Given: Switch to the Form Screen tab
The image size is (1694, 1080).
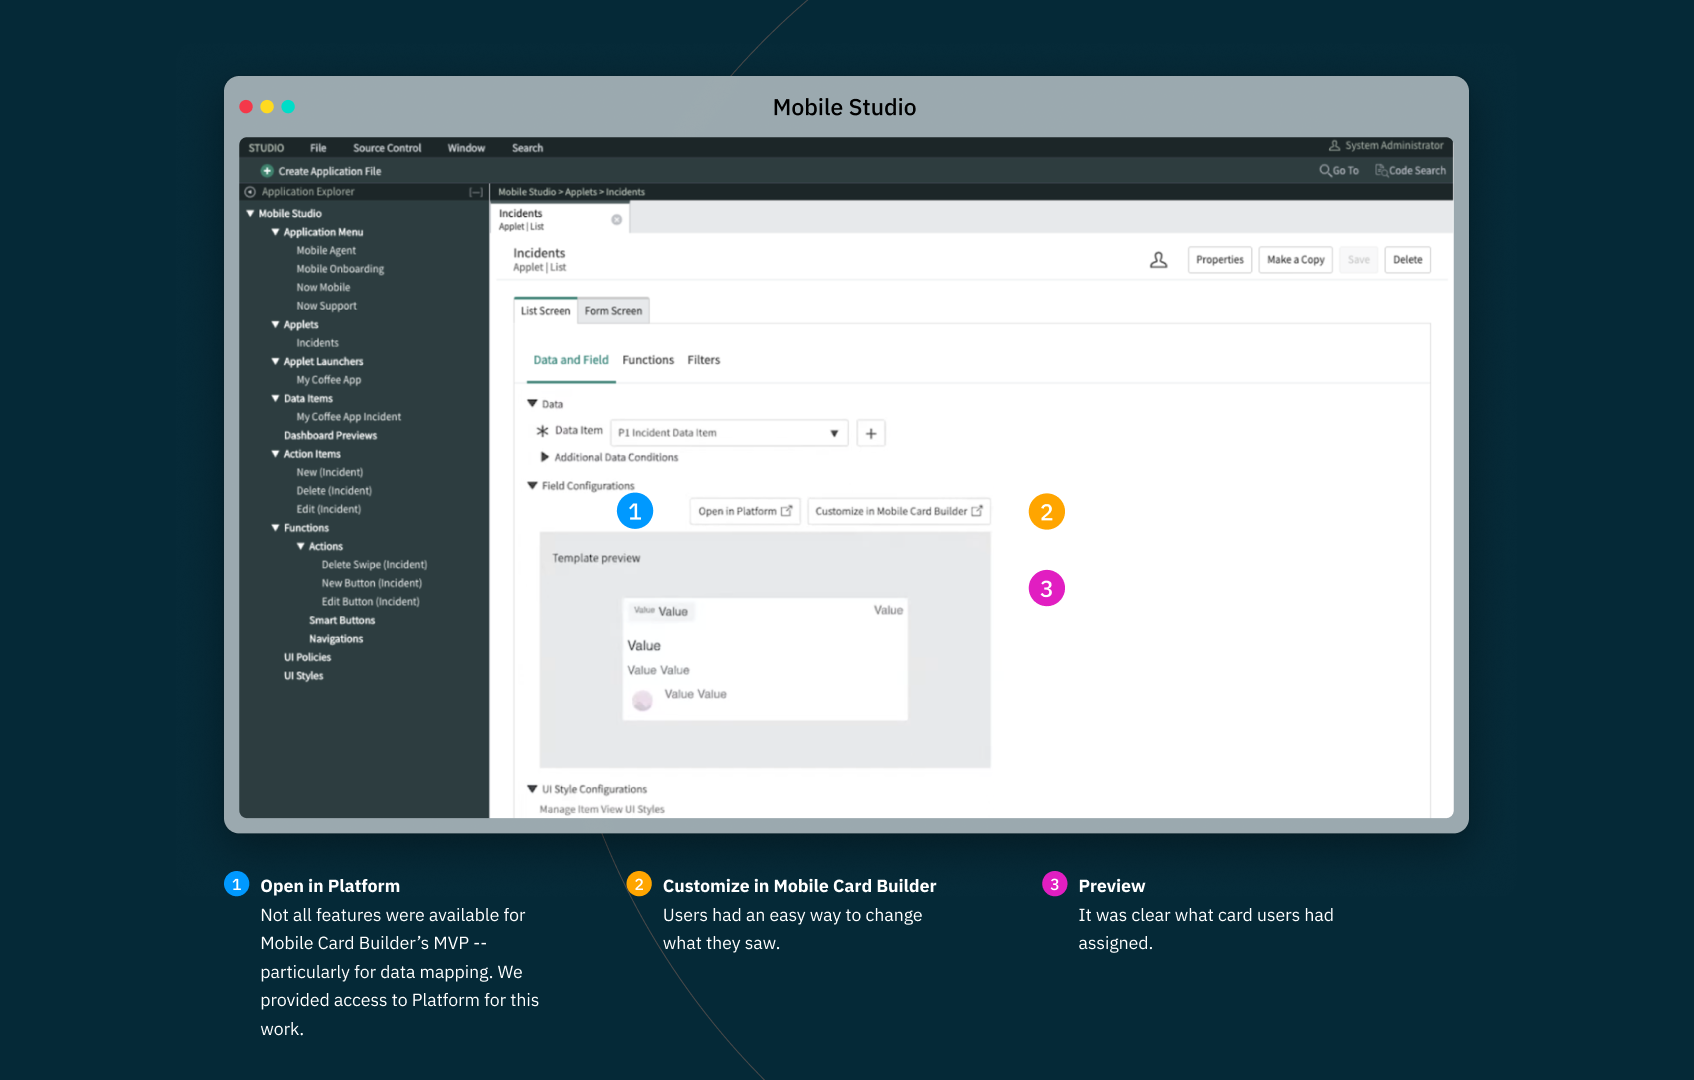Looking at the screenshot, I should [614, 311].
